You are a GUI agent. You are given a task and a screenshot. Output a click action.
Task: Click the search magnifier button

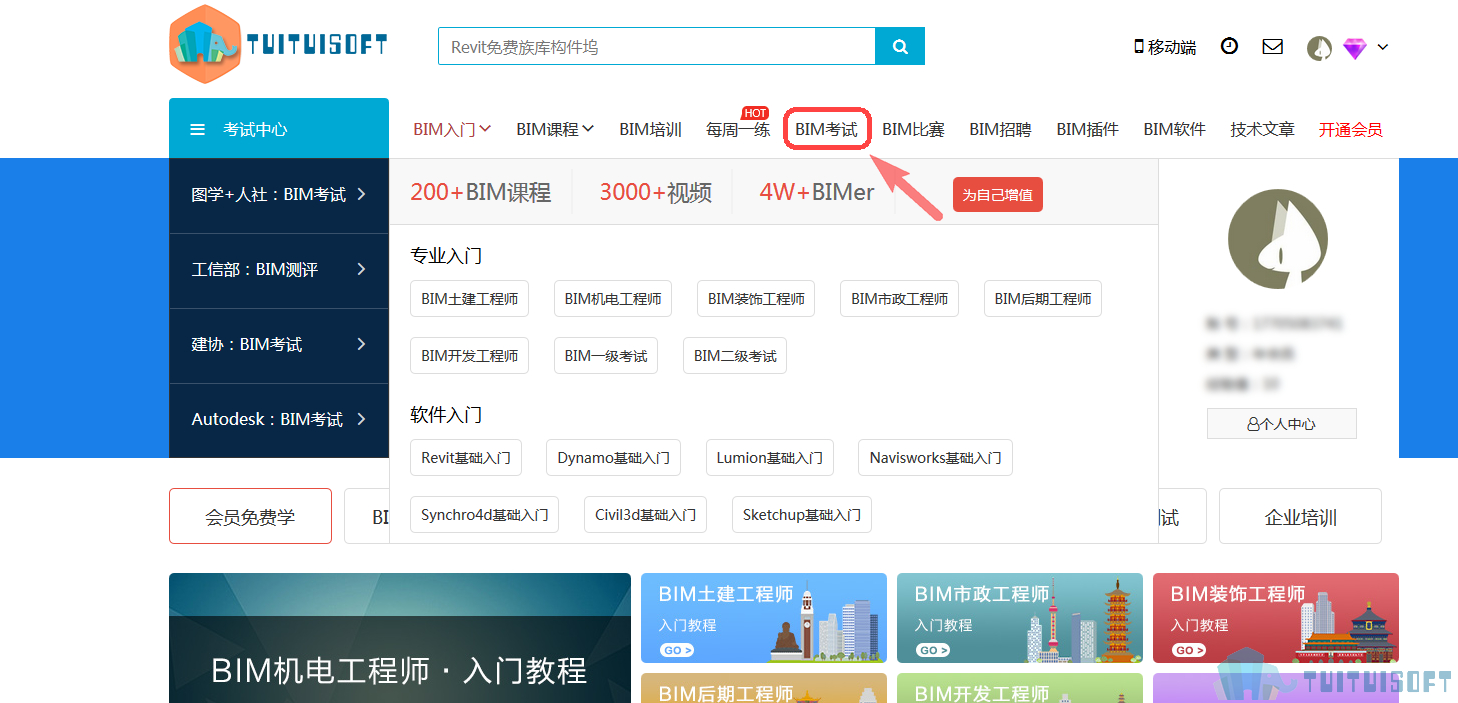click(900, 46)
